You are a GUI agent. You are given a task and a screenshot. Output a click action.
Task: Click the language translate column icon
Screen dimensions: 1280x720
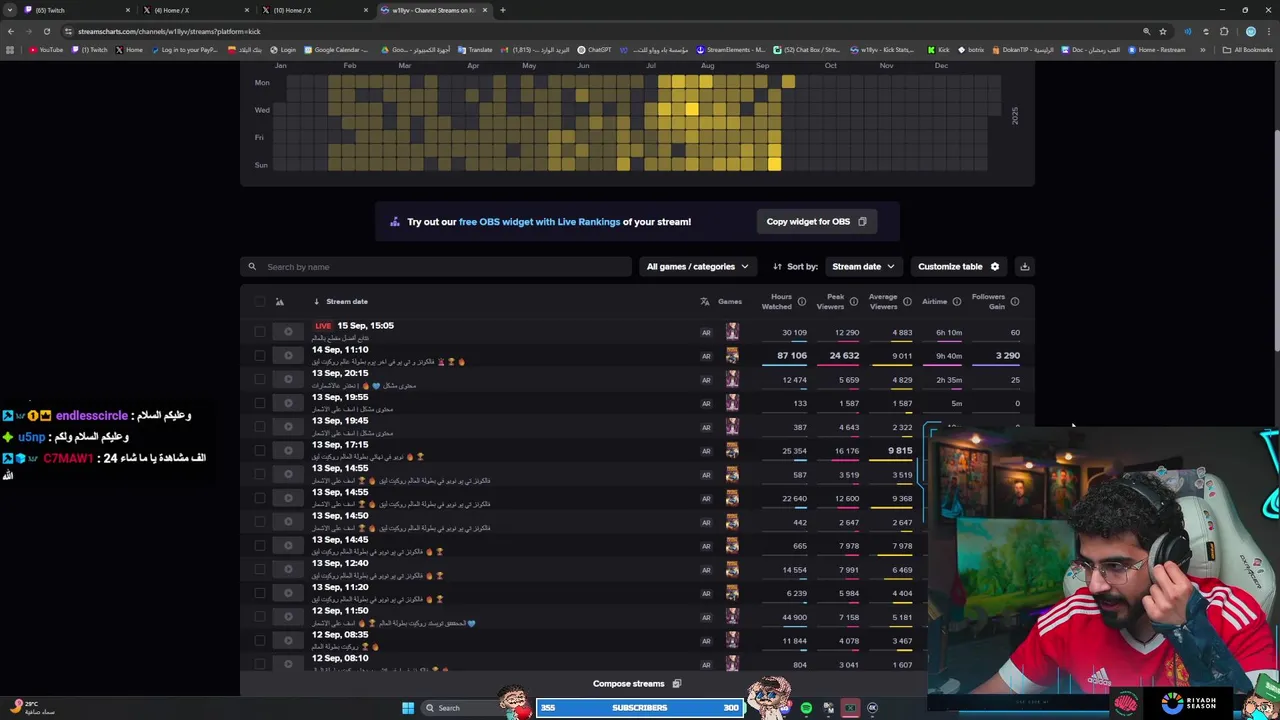pos(705,301)
